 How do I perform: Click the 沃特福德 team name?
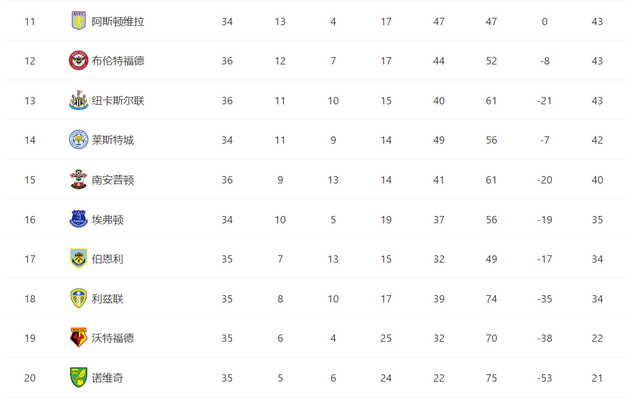[x=112, y=338]
